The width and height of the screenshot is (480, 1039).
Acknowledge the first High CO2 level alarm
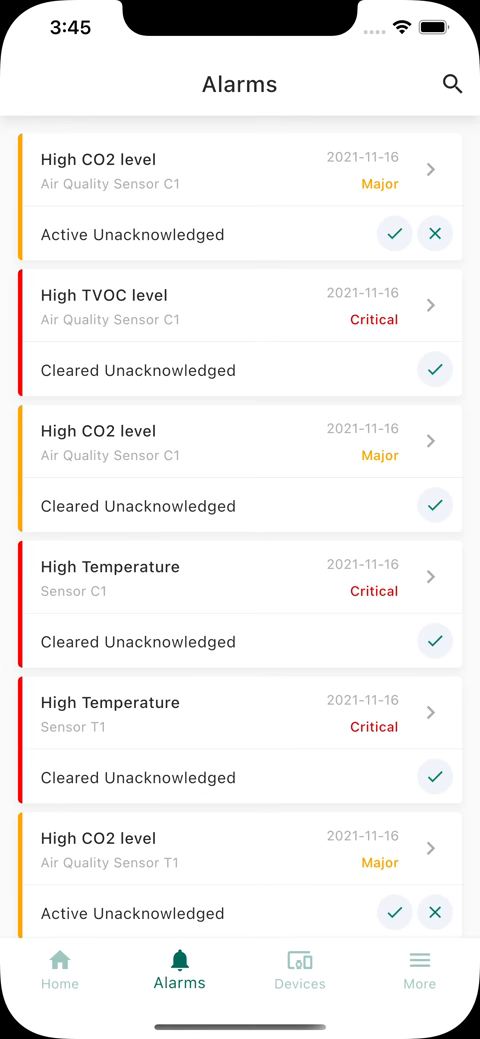click(x=395, y=234)
